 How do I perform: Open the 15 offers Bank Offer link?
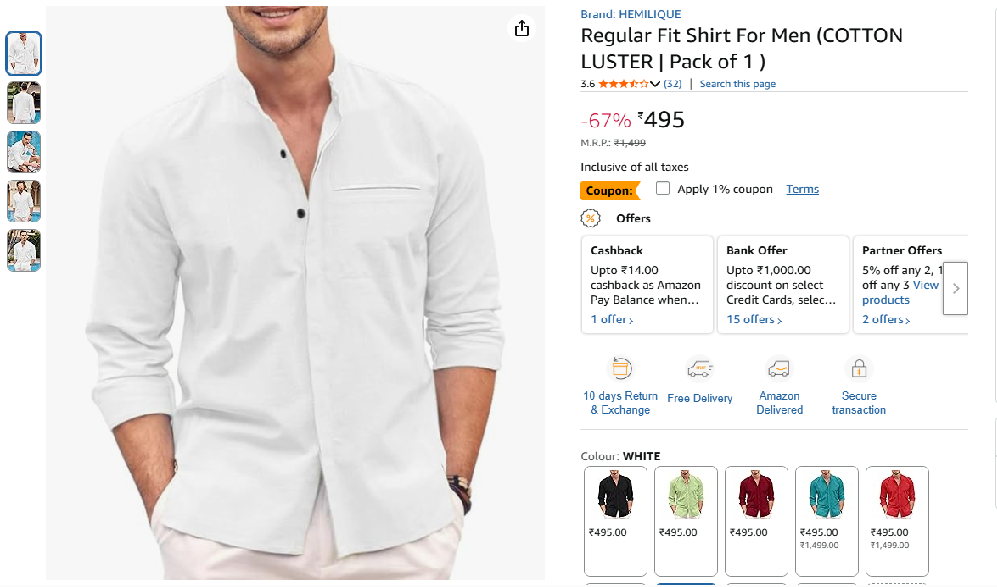pyautogui.click(x=754, y=319)
